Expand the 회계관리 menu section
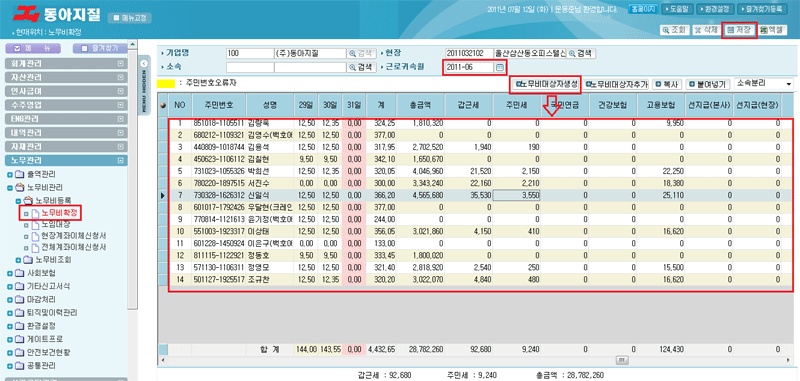The width and height of the screenshot is (800, 381). click(x=66, y=64)
